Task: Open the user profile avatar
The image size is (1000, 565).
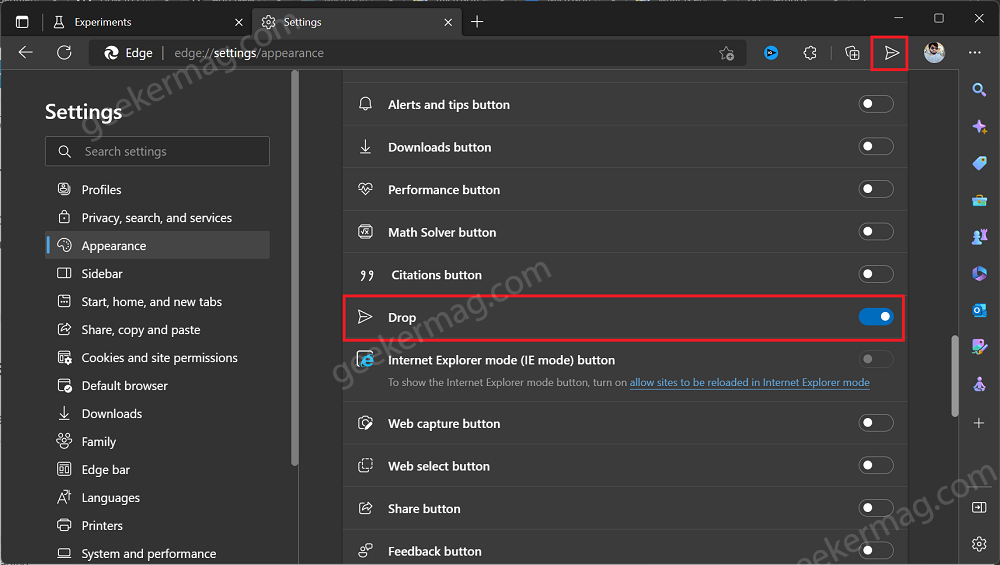Action: click(934, 53)
